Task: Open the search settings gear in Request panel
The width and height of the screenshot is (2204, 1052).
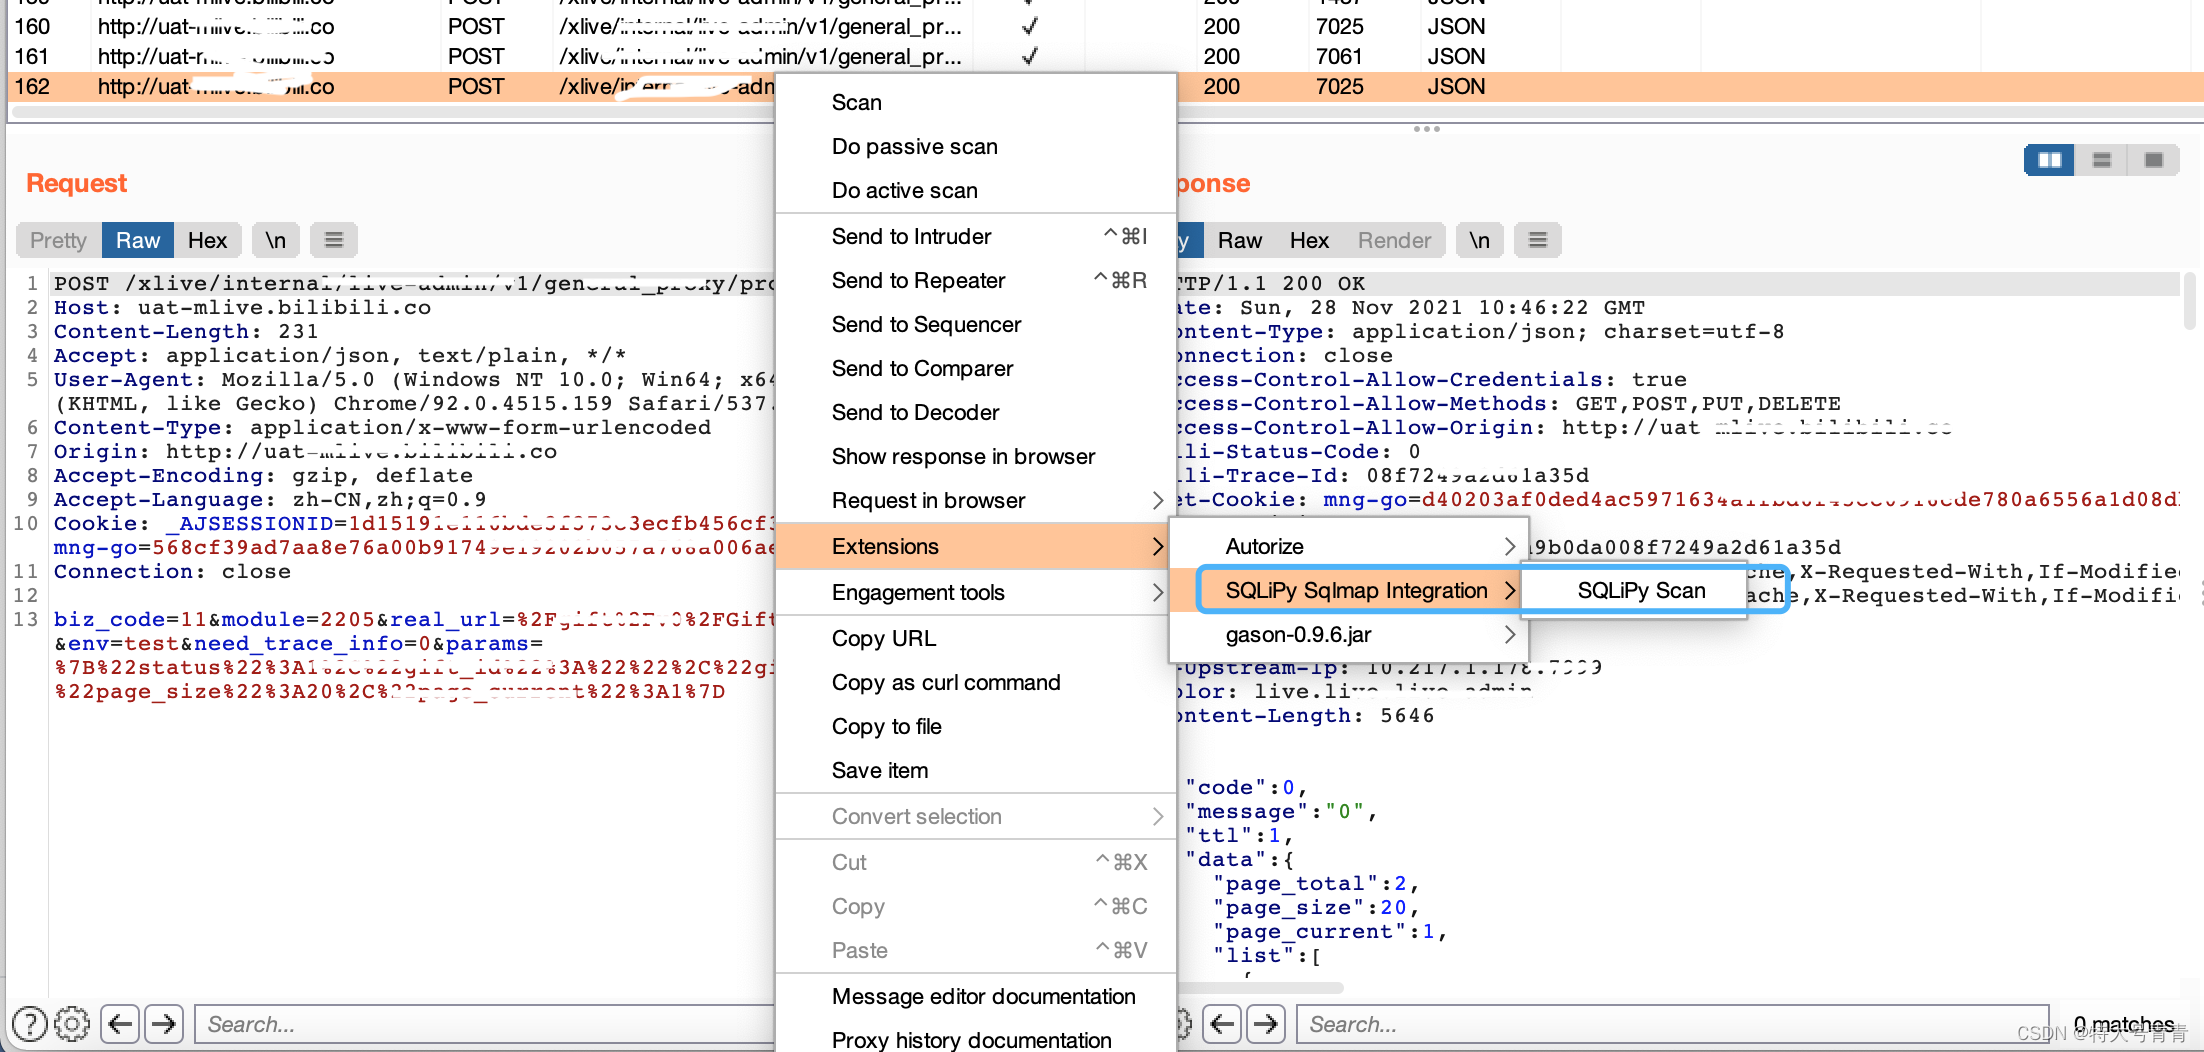Action: [72, 1024]
